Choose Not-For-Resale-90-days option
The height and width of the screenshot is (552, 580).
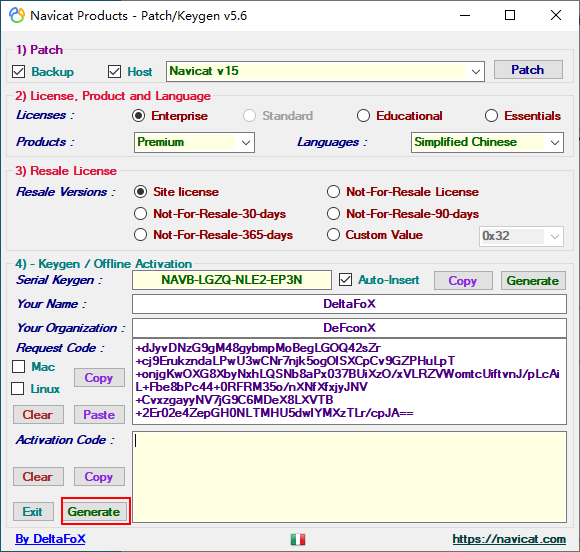click(x=333, y=213)
